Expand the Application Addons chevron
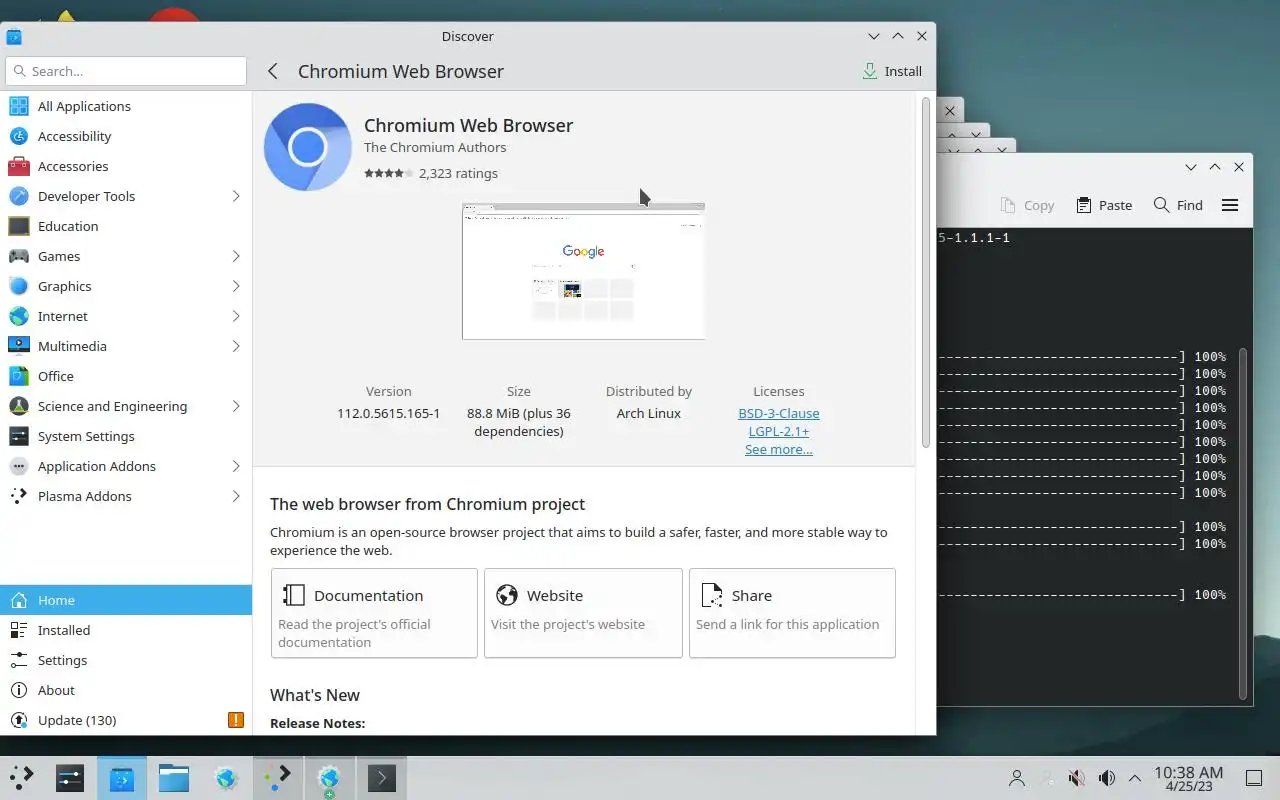 [x=236, y=466]
